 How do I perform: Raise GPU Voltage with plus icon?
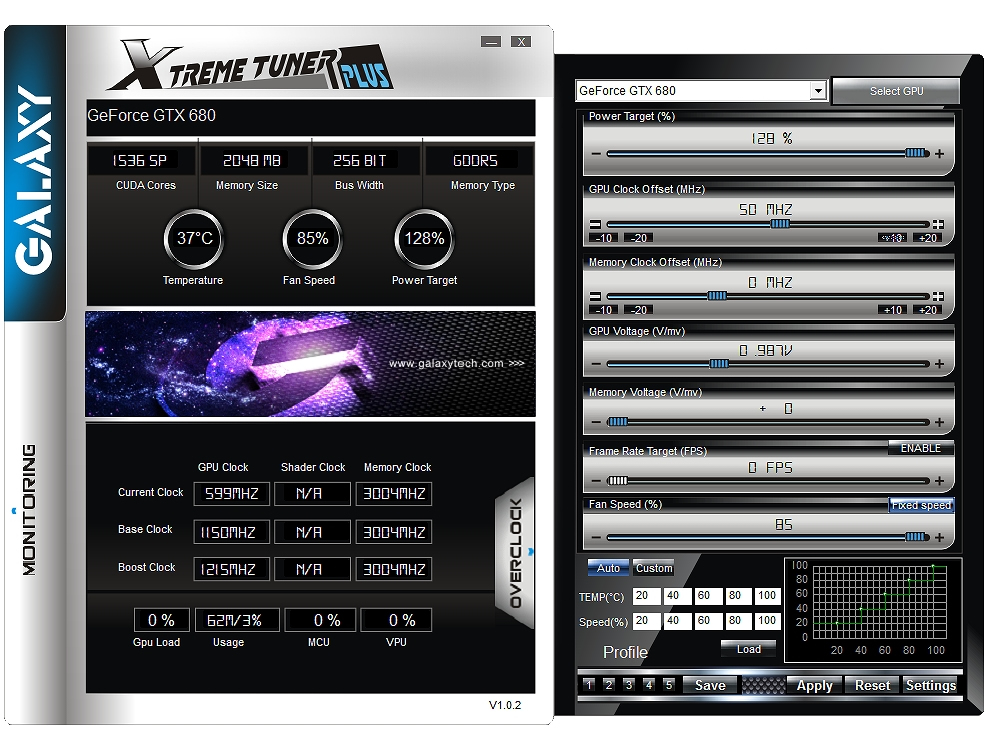tap(939, 364)
